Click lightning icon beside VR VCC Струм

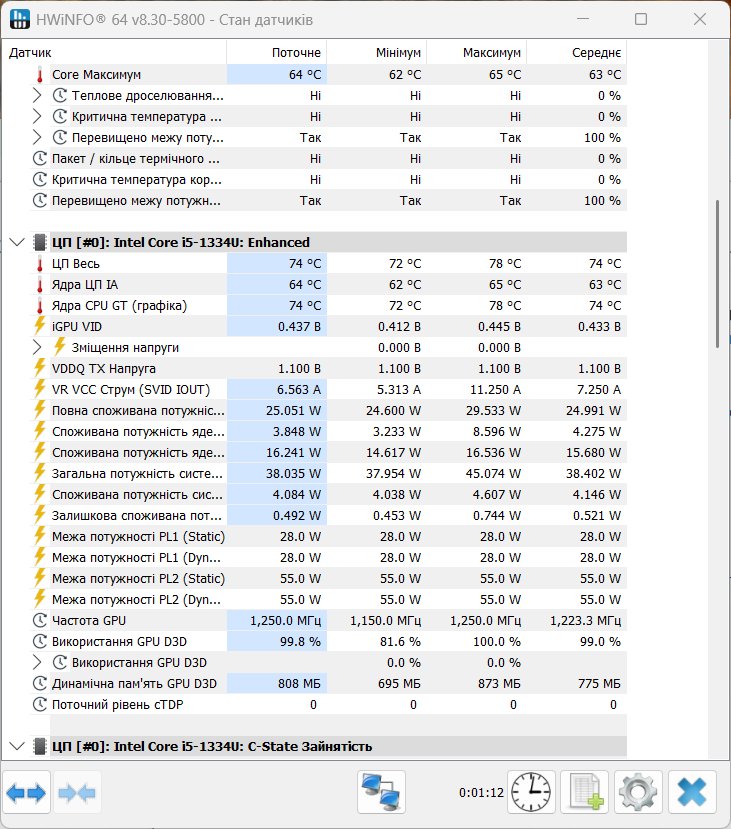[x=40, y=389]
